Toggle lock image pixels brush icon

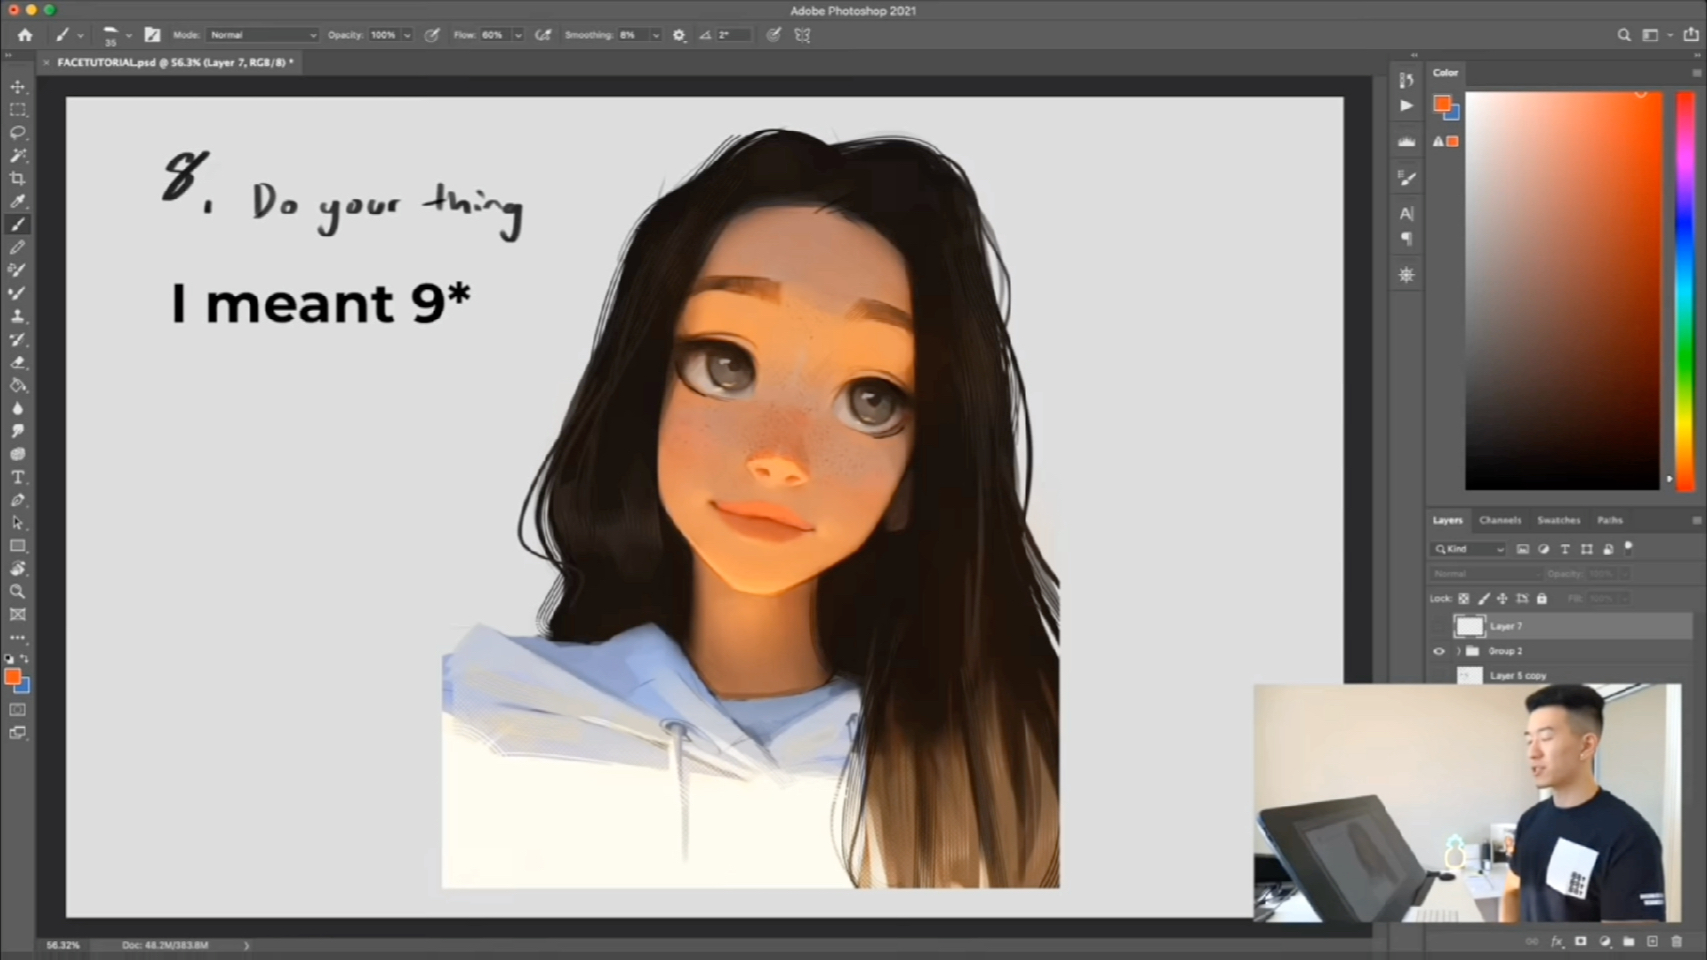[1483, 599]
